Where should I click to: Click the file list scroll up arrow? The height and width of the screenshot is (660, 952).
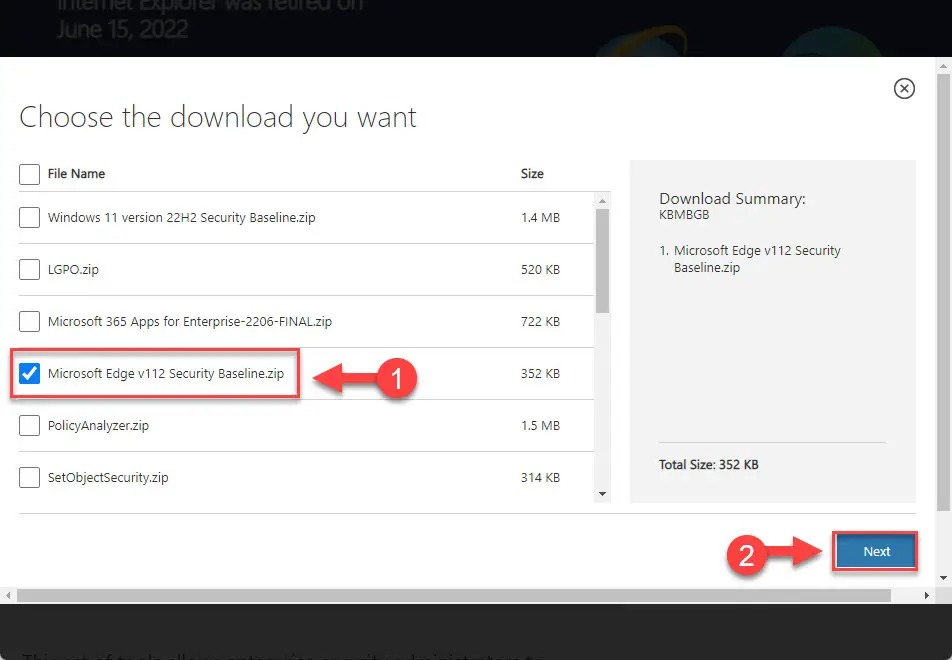point(602,200)
